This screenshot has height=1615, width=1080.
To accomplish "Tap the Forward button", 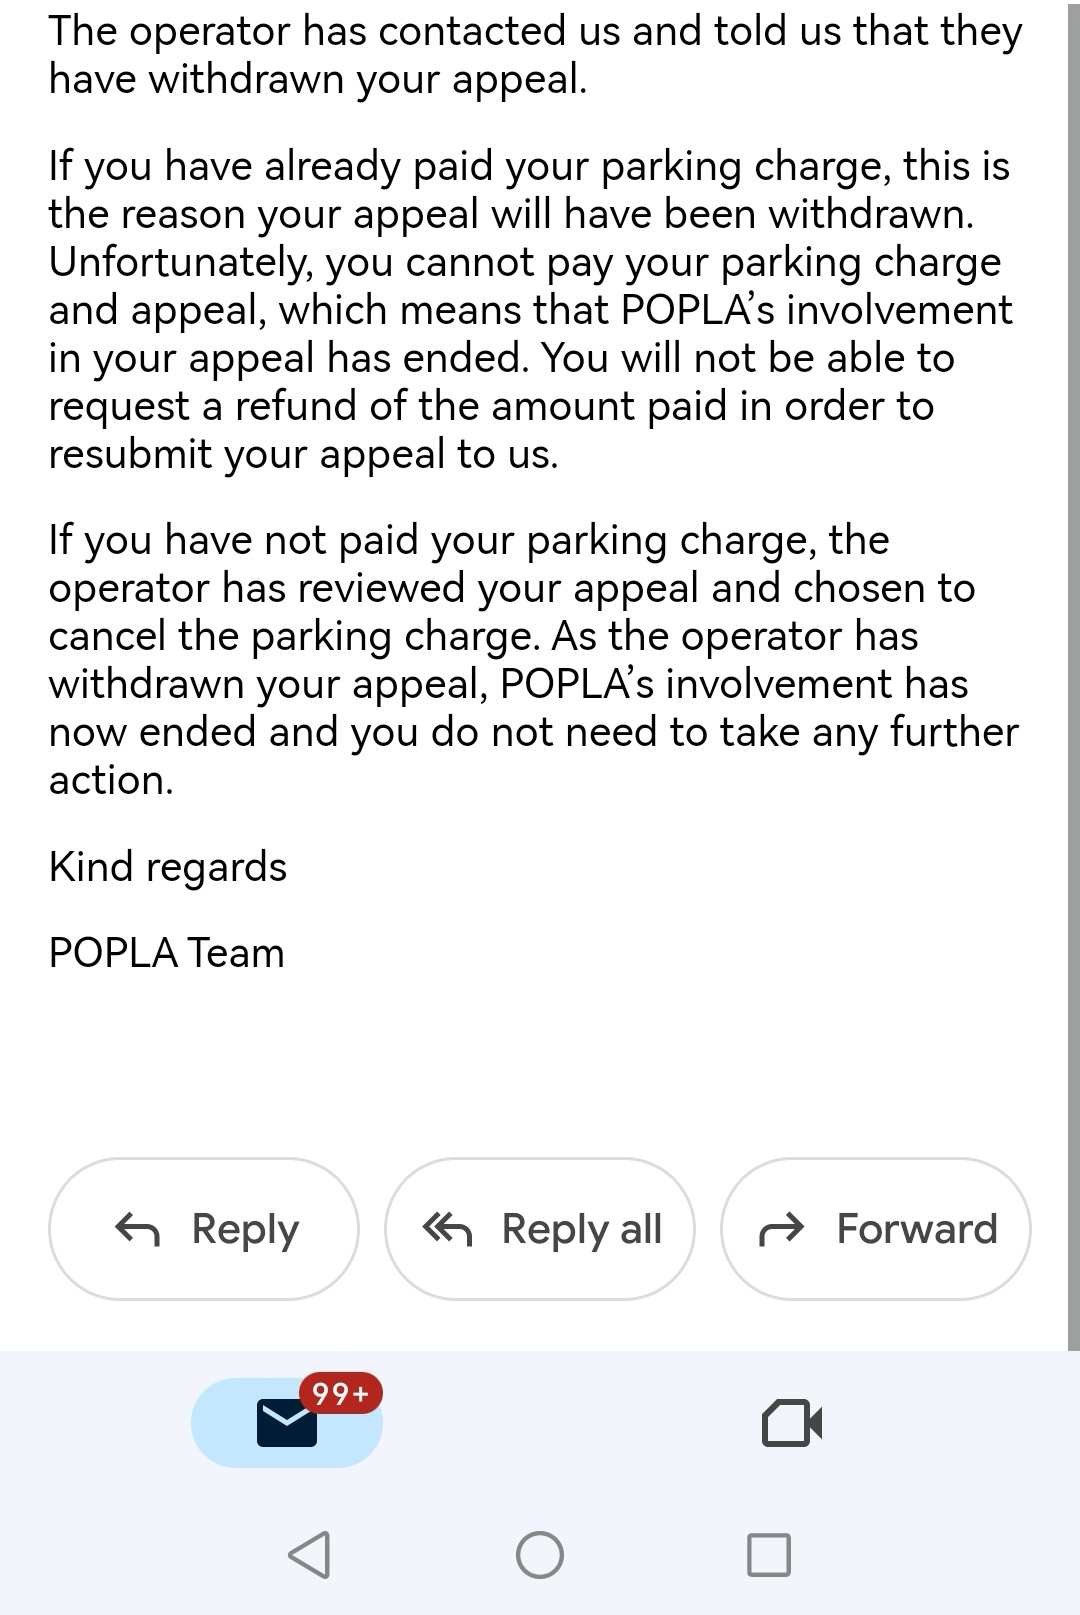I will 875,1229.
